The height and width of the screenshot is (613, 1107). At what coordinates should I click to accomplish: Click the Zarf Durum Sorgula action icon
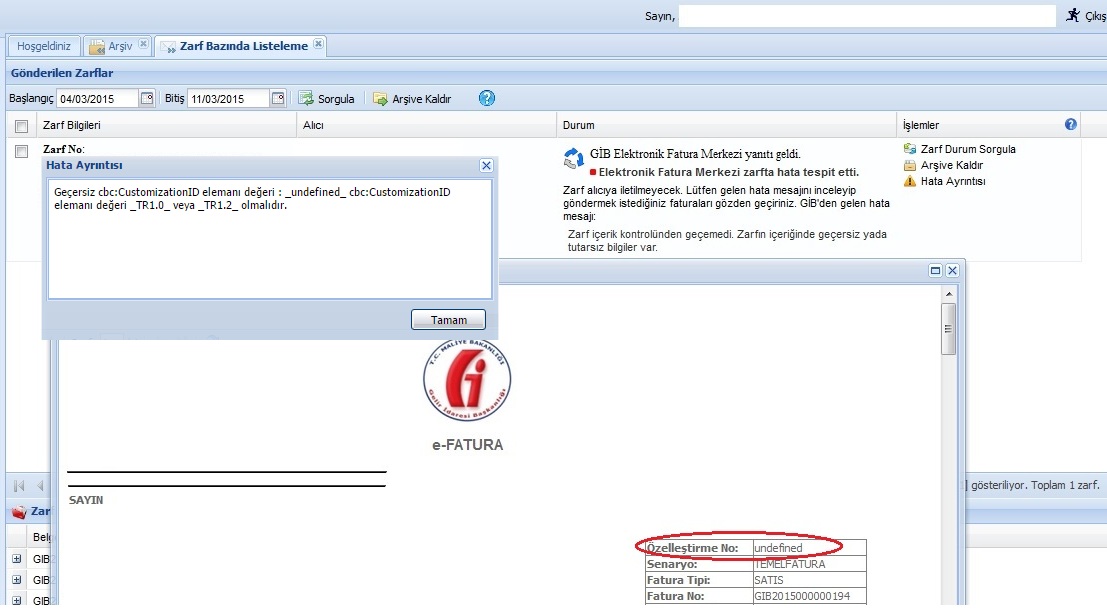click(x=909, y=149)
